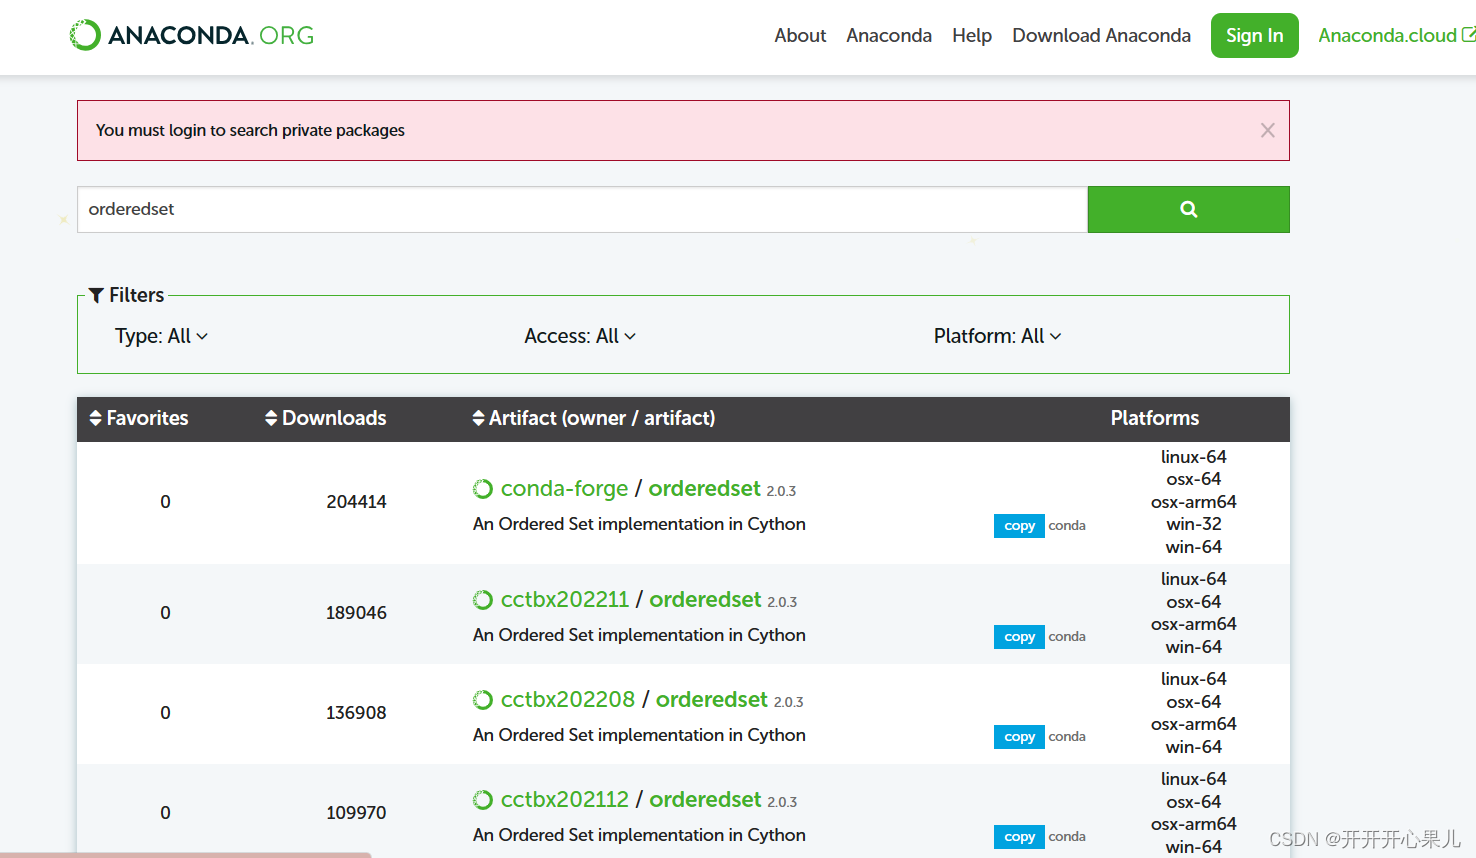Copy the cctbx202112 install command
1476x858 pixels.
click(1019, 837)
